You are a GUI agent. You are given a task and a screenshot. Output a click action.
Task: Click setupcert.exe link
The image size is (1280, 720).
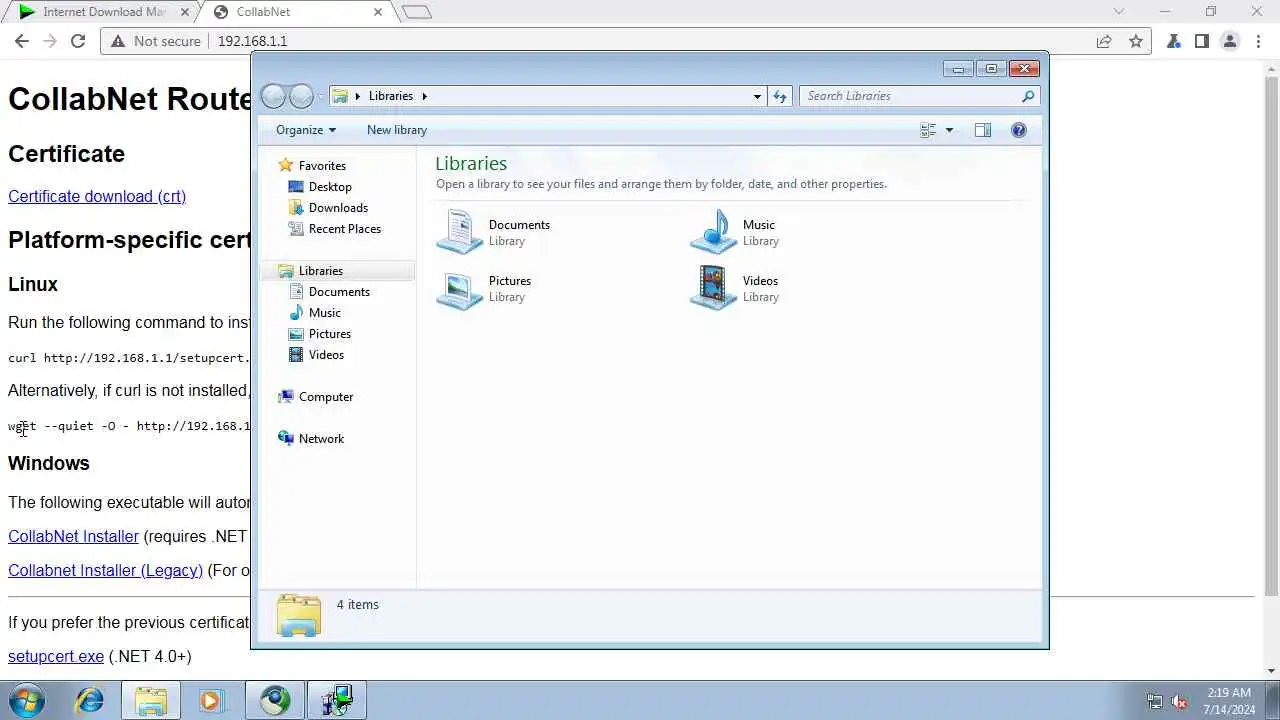coord(56,656)
